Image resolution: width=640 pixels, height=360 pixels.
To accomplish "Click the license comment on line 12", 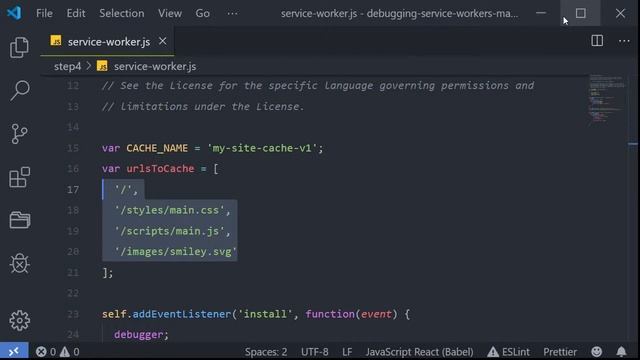I will coord(318,86).
